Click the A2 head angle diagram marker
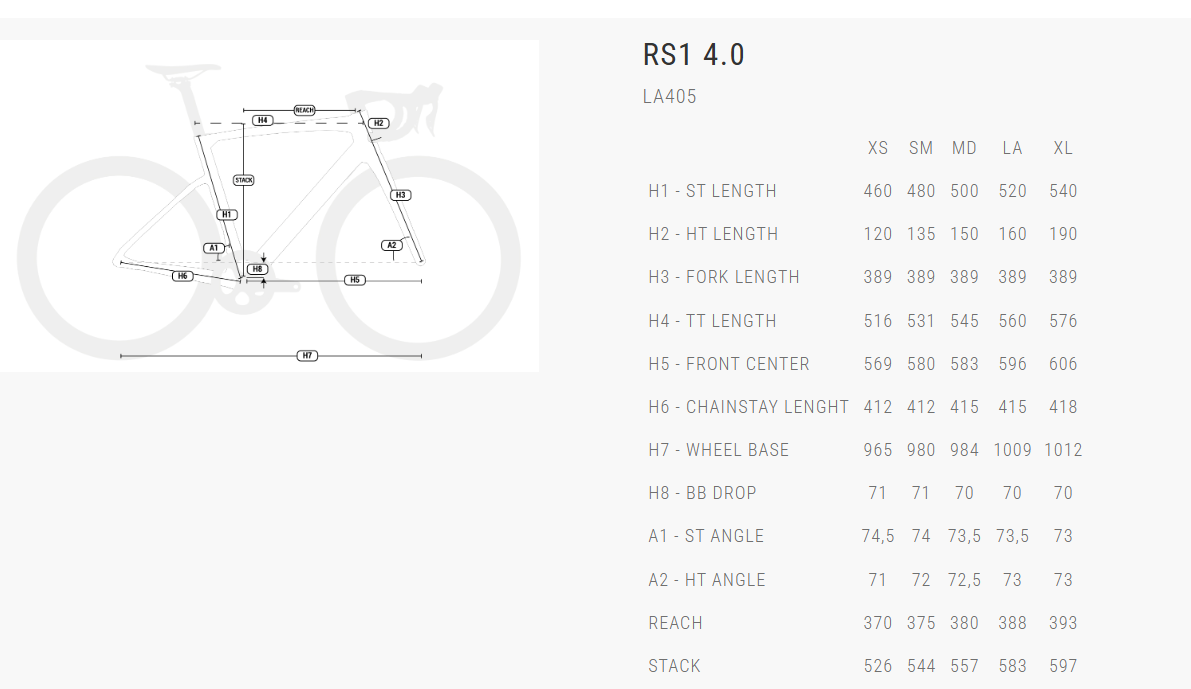This screenshot has height=689, width=1191. pos(392,245)
